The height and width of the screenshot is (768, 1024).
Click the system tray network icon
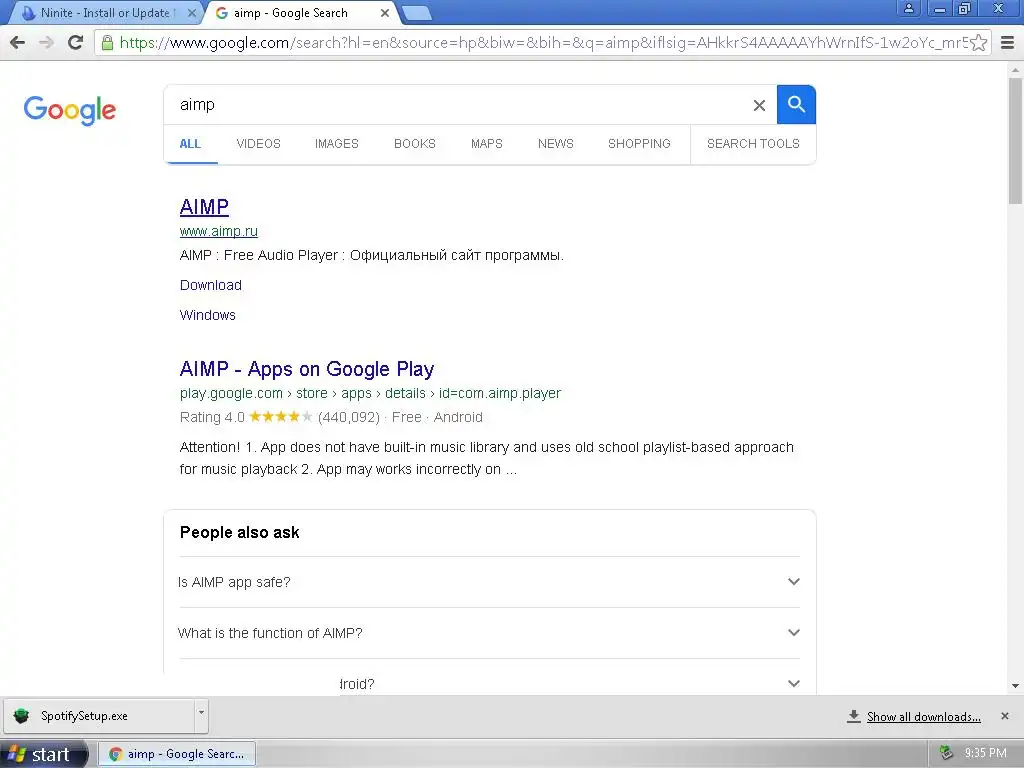point(946,753)
